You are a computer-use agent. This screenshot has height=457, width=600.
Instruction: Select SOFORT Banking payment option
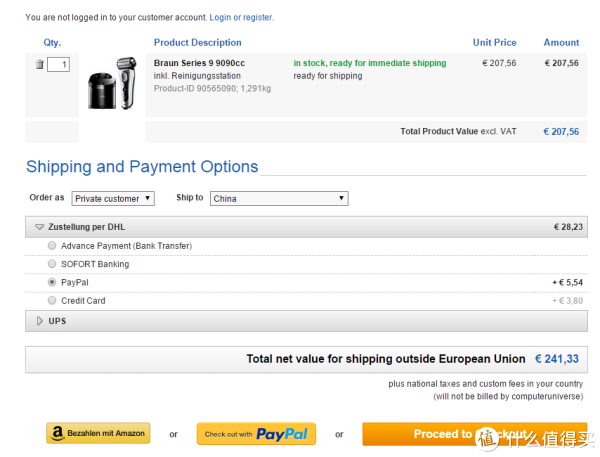pyautogui.click(x=52, y=264)
